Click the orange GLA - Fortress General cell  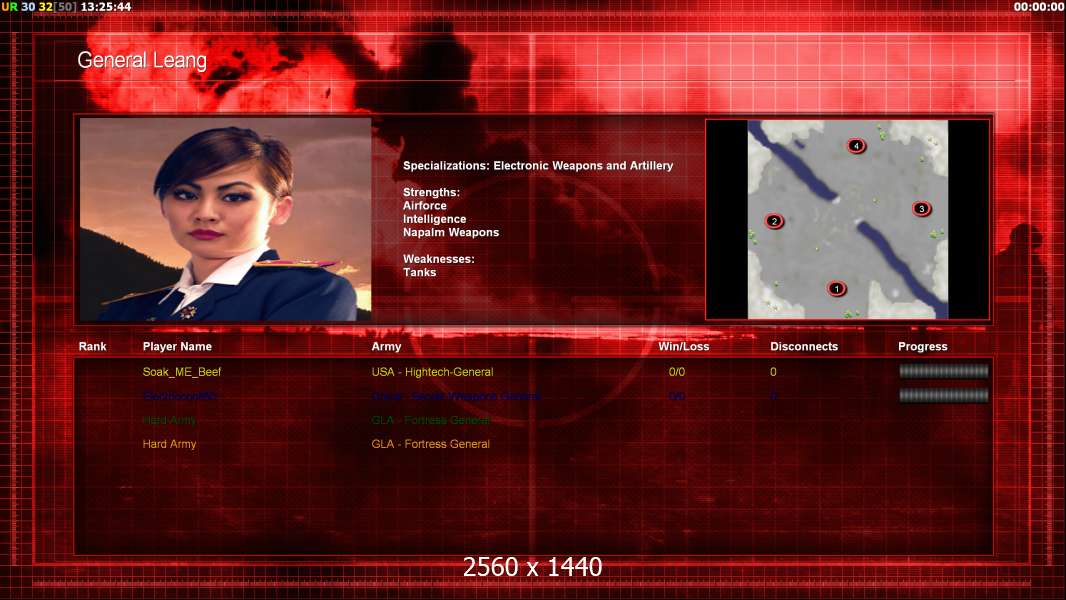pyautogui.click(x=430, y=444)
